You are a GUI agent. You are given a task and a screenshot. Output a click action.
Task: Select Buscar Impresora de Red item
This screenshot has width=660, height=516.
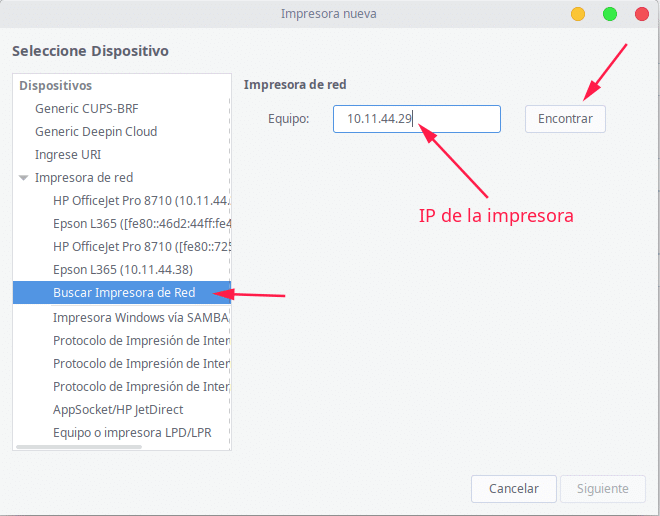(x=124, y=293)
